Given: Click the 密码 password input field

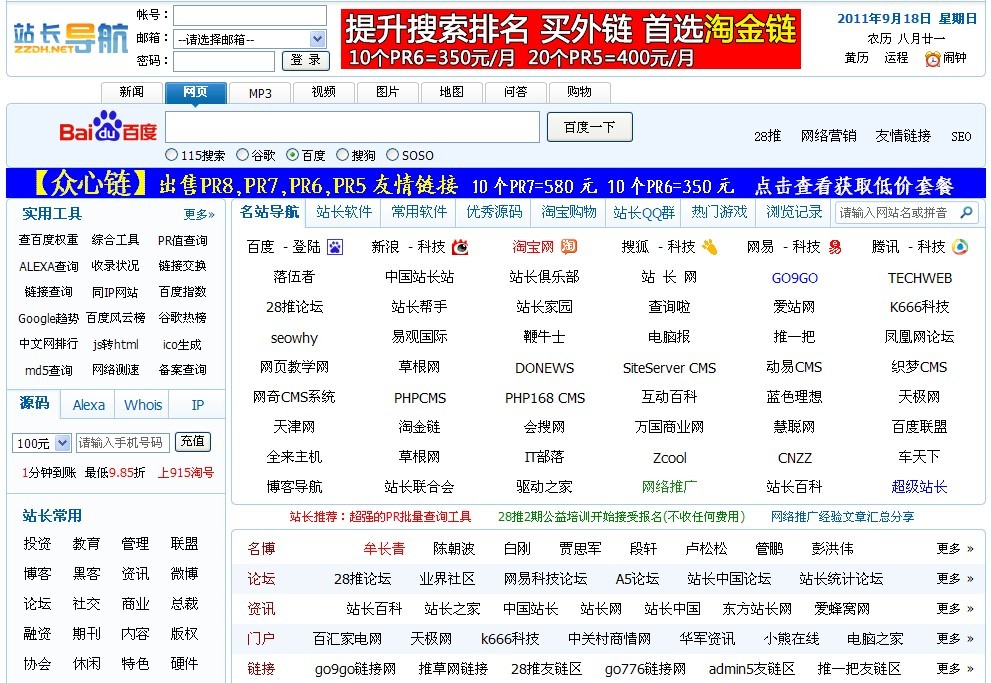Looking at the screenshot, I should (224, 61).
